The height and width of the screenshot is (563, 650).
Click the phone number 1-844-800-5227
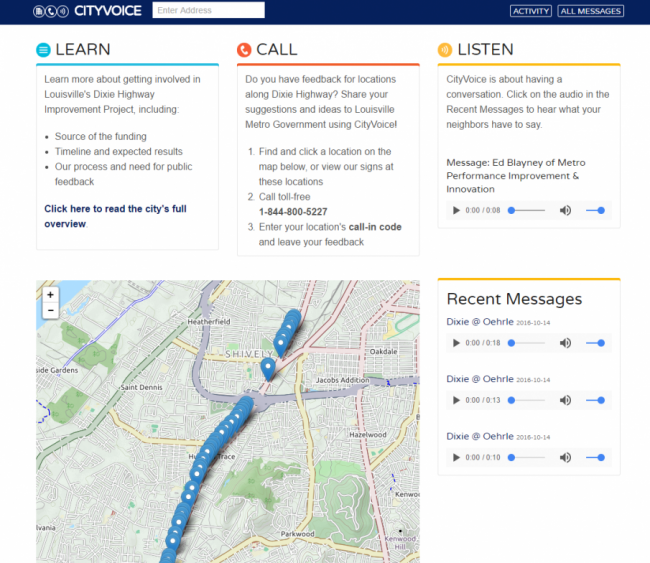(293, 212)
